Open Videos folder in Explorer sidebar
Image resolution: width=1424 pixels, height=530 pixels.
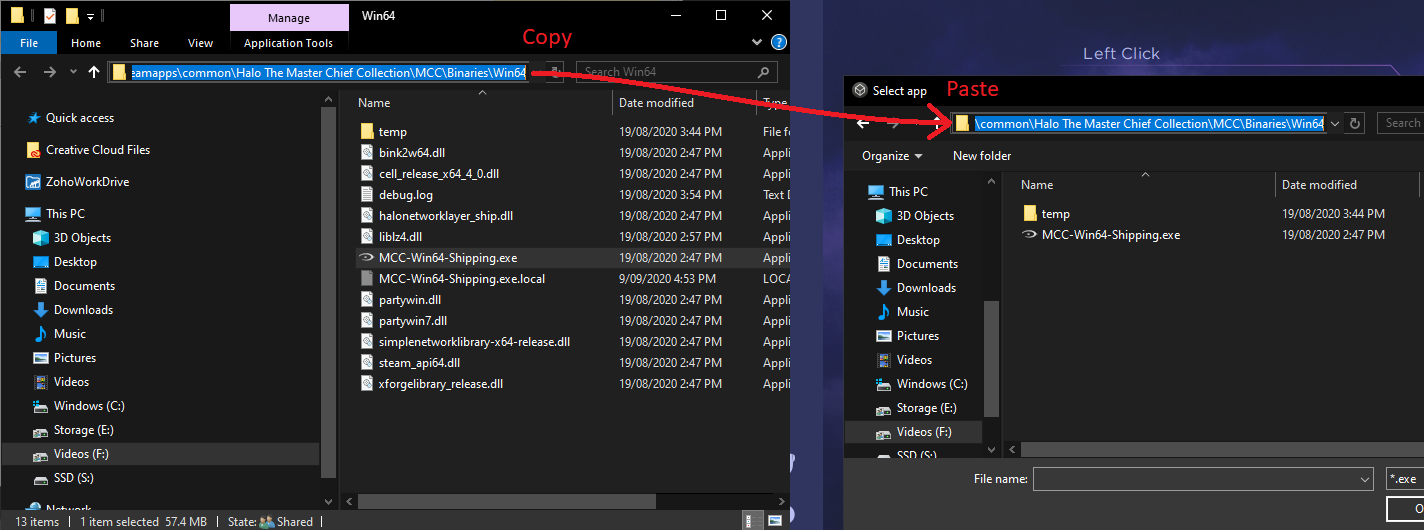pos(71,382)
